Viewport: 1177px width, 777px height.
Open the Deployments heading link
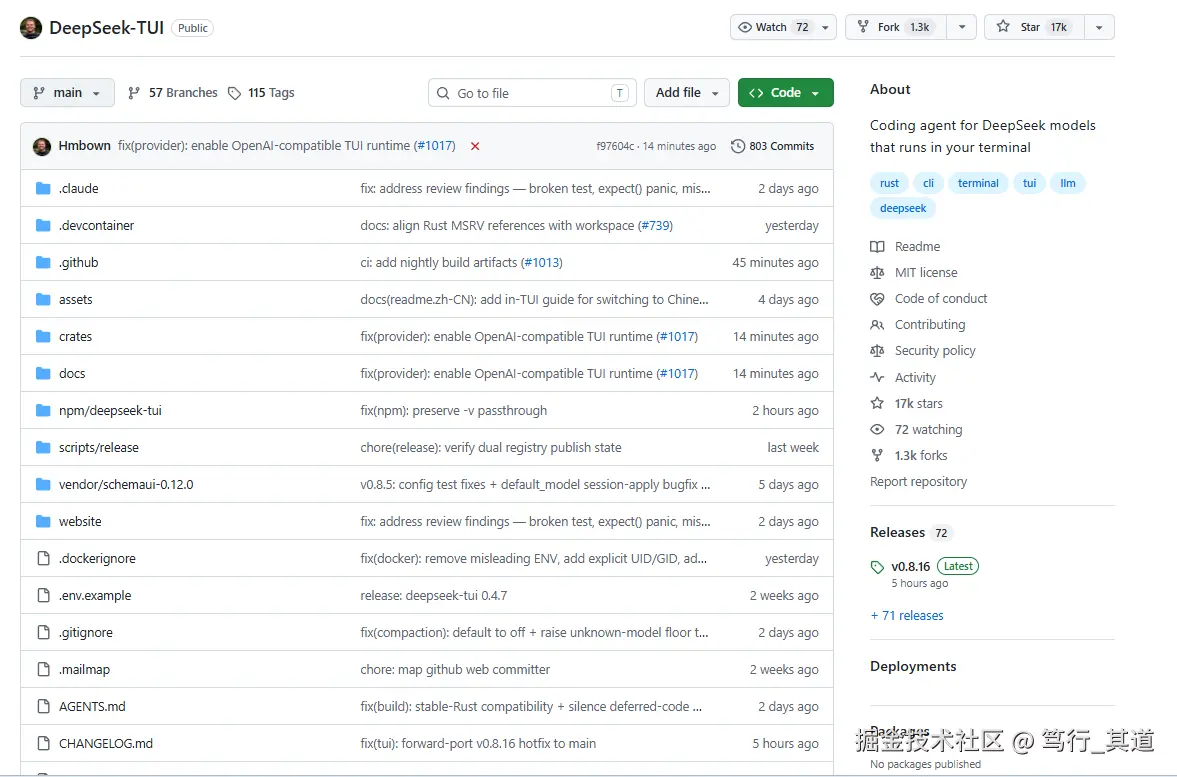913,666
